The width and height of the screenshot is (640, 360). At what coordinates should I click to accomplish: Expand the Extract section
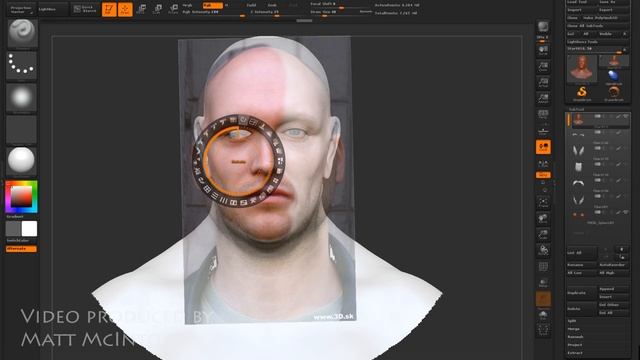point(575,353)
